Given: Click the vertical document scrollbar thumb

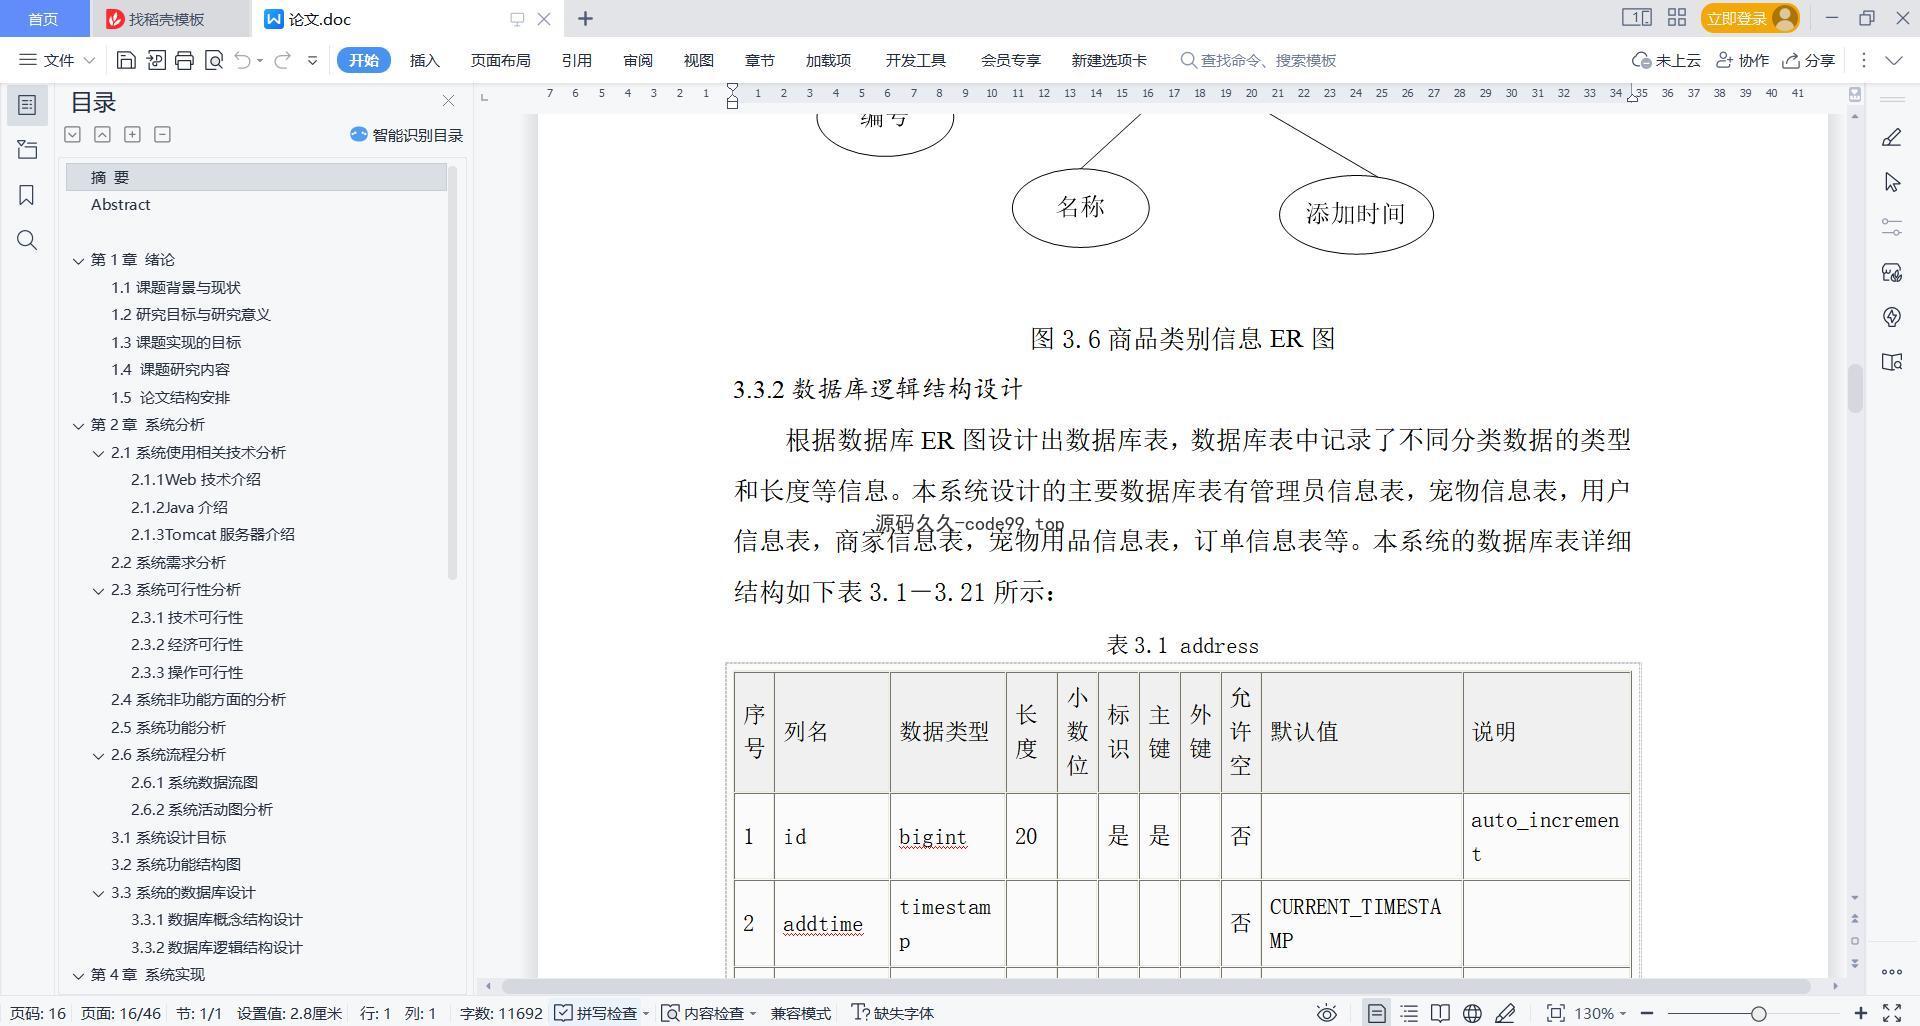Looking at the screenshot, I should tap(1855, 387).
